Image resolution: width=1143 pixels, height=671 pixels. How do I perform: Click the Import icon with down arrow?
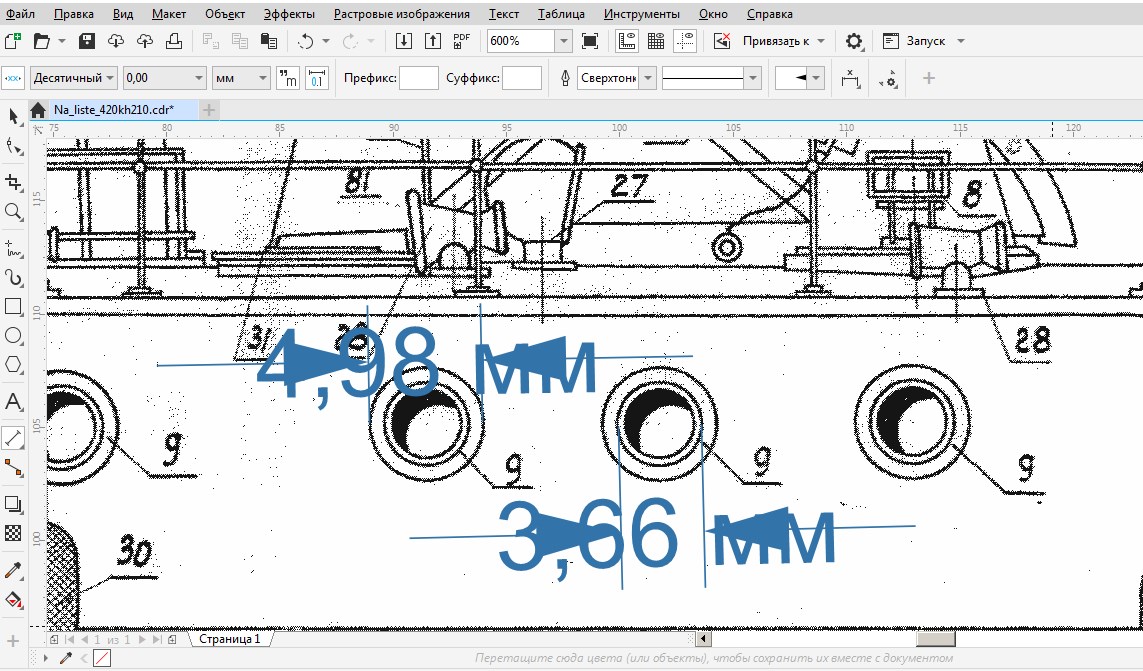(404, 41)
